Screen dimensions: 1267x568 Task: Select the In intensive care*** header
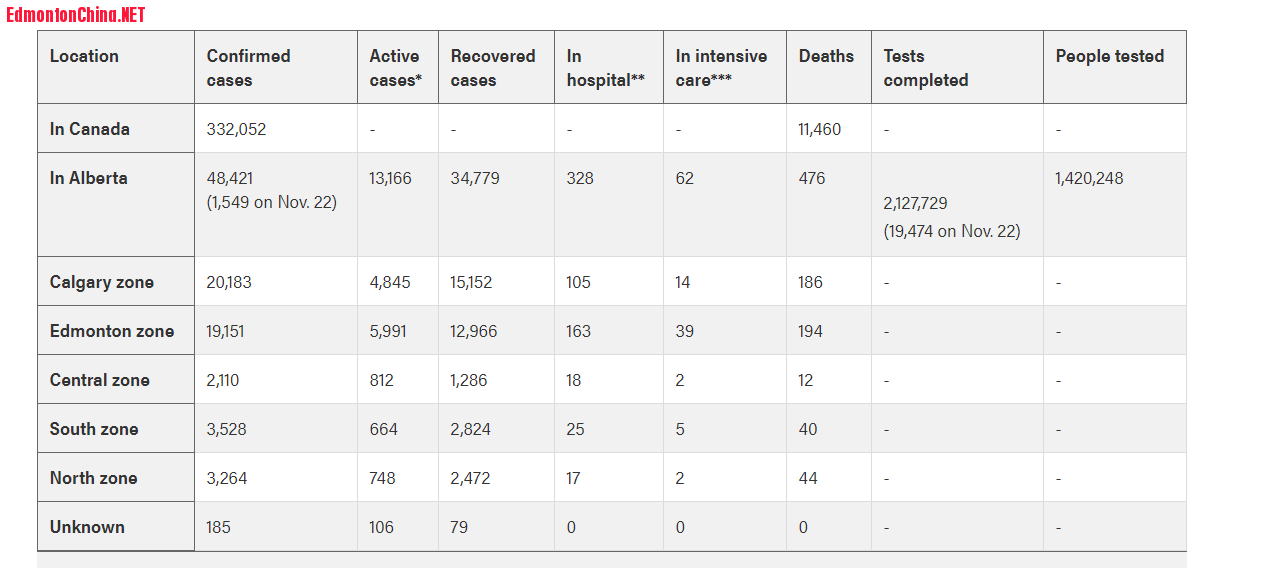[721, 68]
